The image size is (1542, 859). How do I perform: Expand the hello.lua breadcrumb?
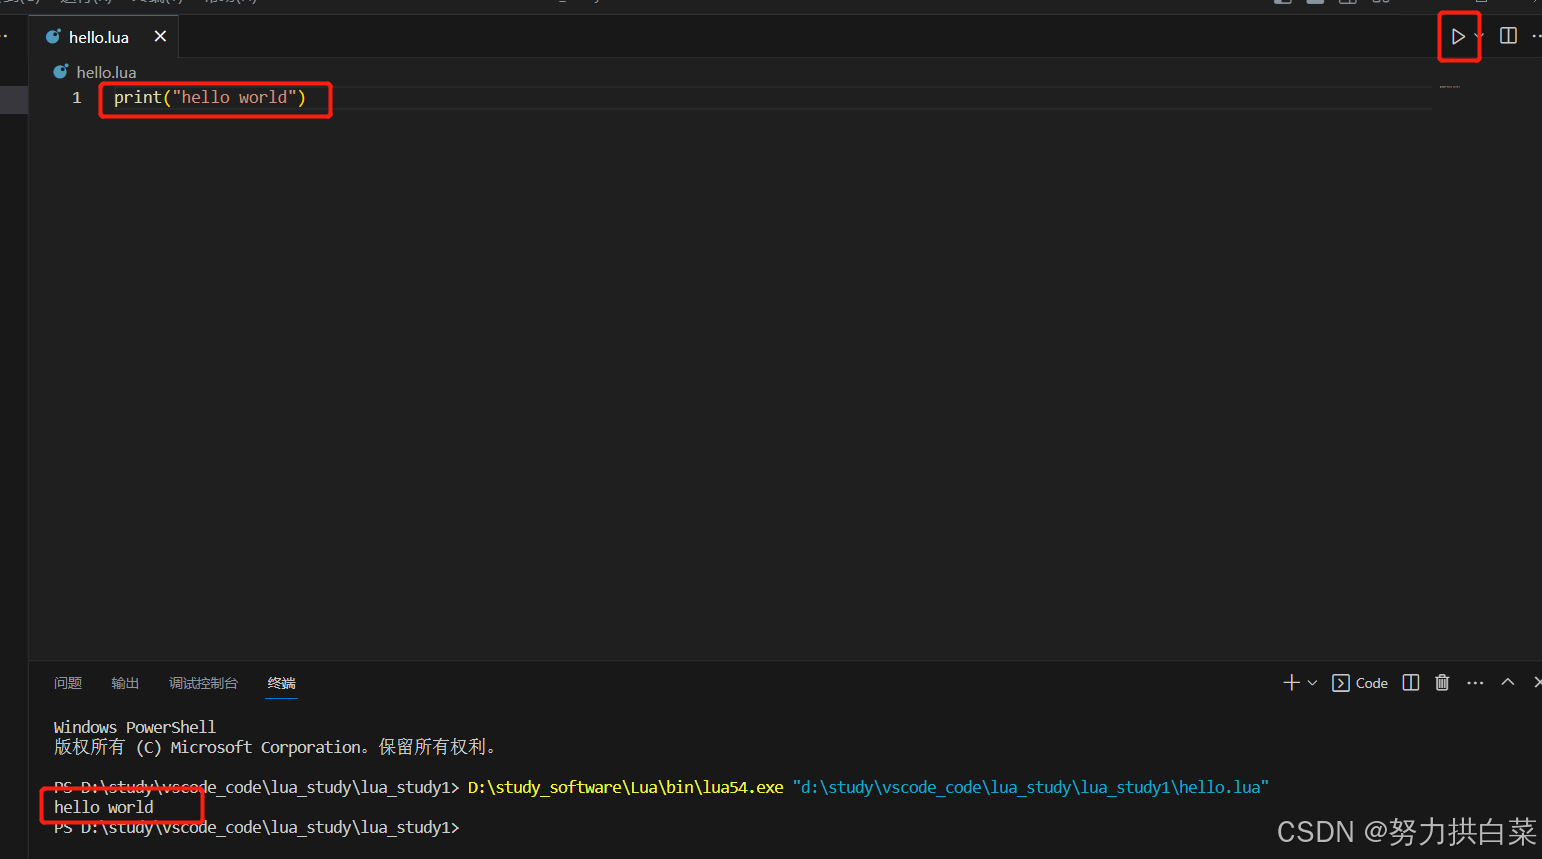coord(107,71)
